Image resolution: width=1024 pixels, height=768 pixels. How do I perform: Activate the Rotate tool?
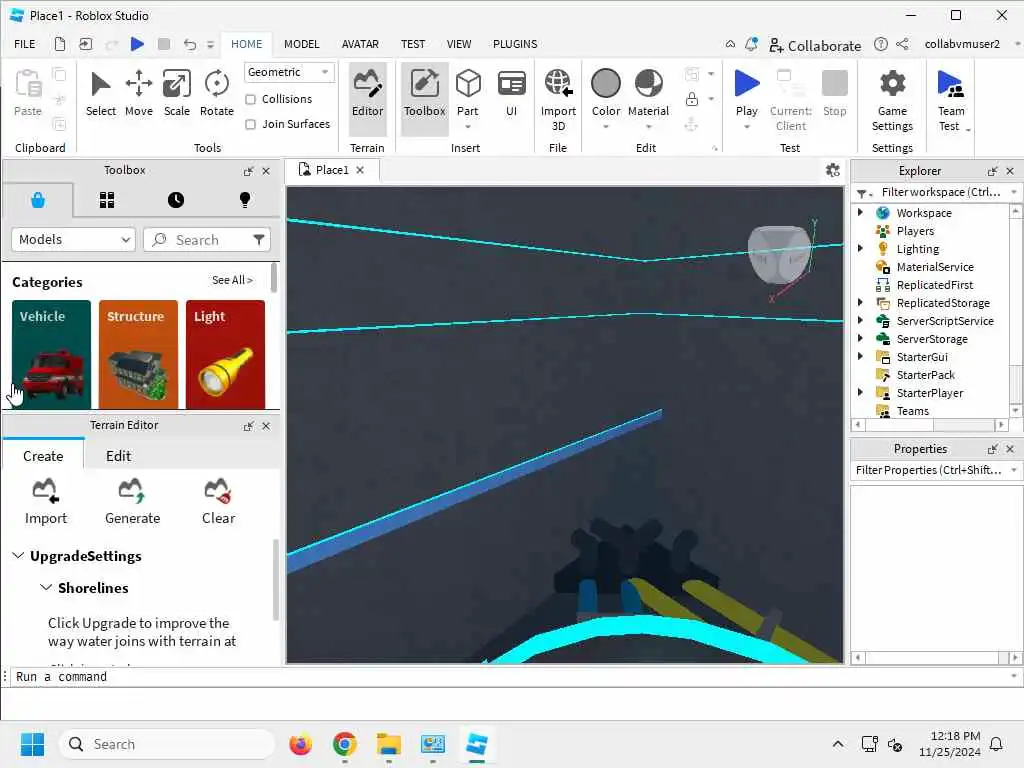click(217, 94)
